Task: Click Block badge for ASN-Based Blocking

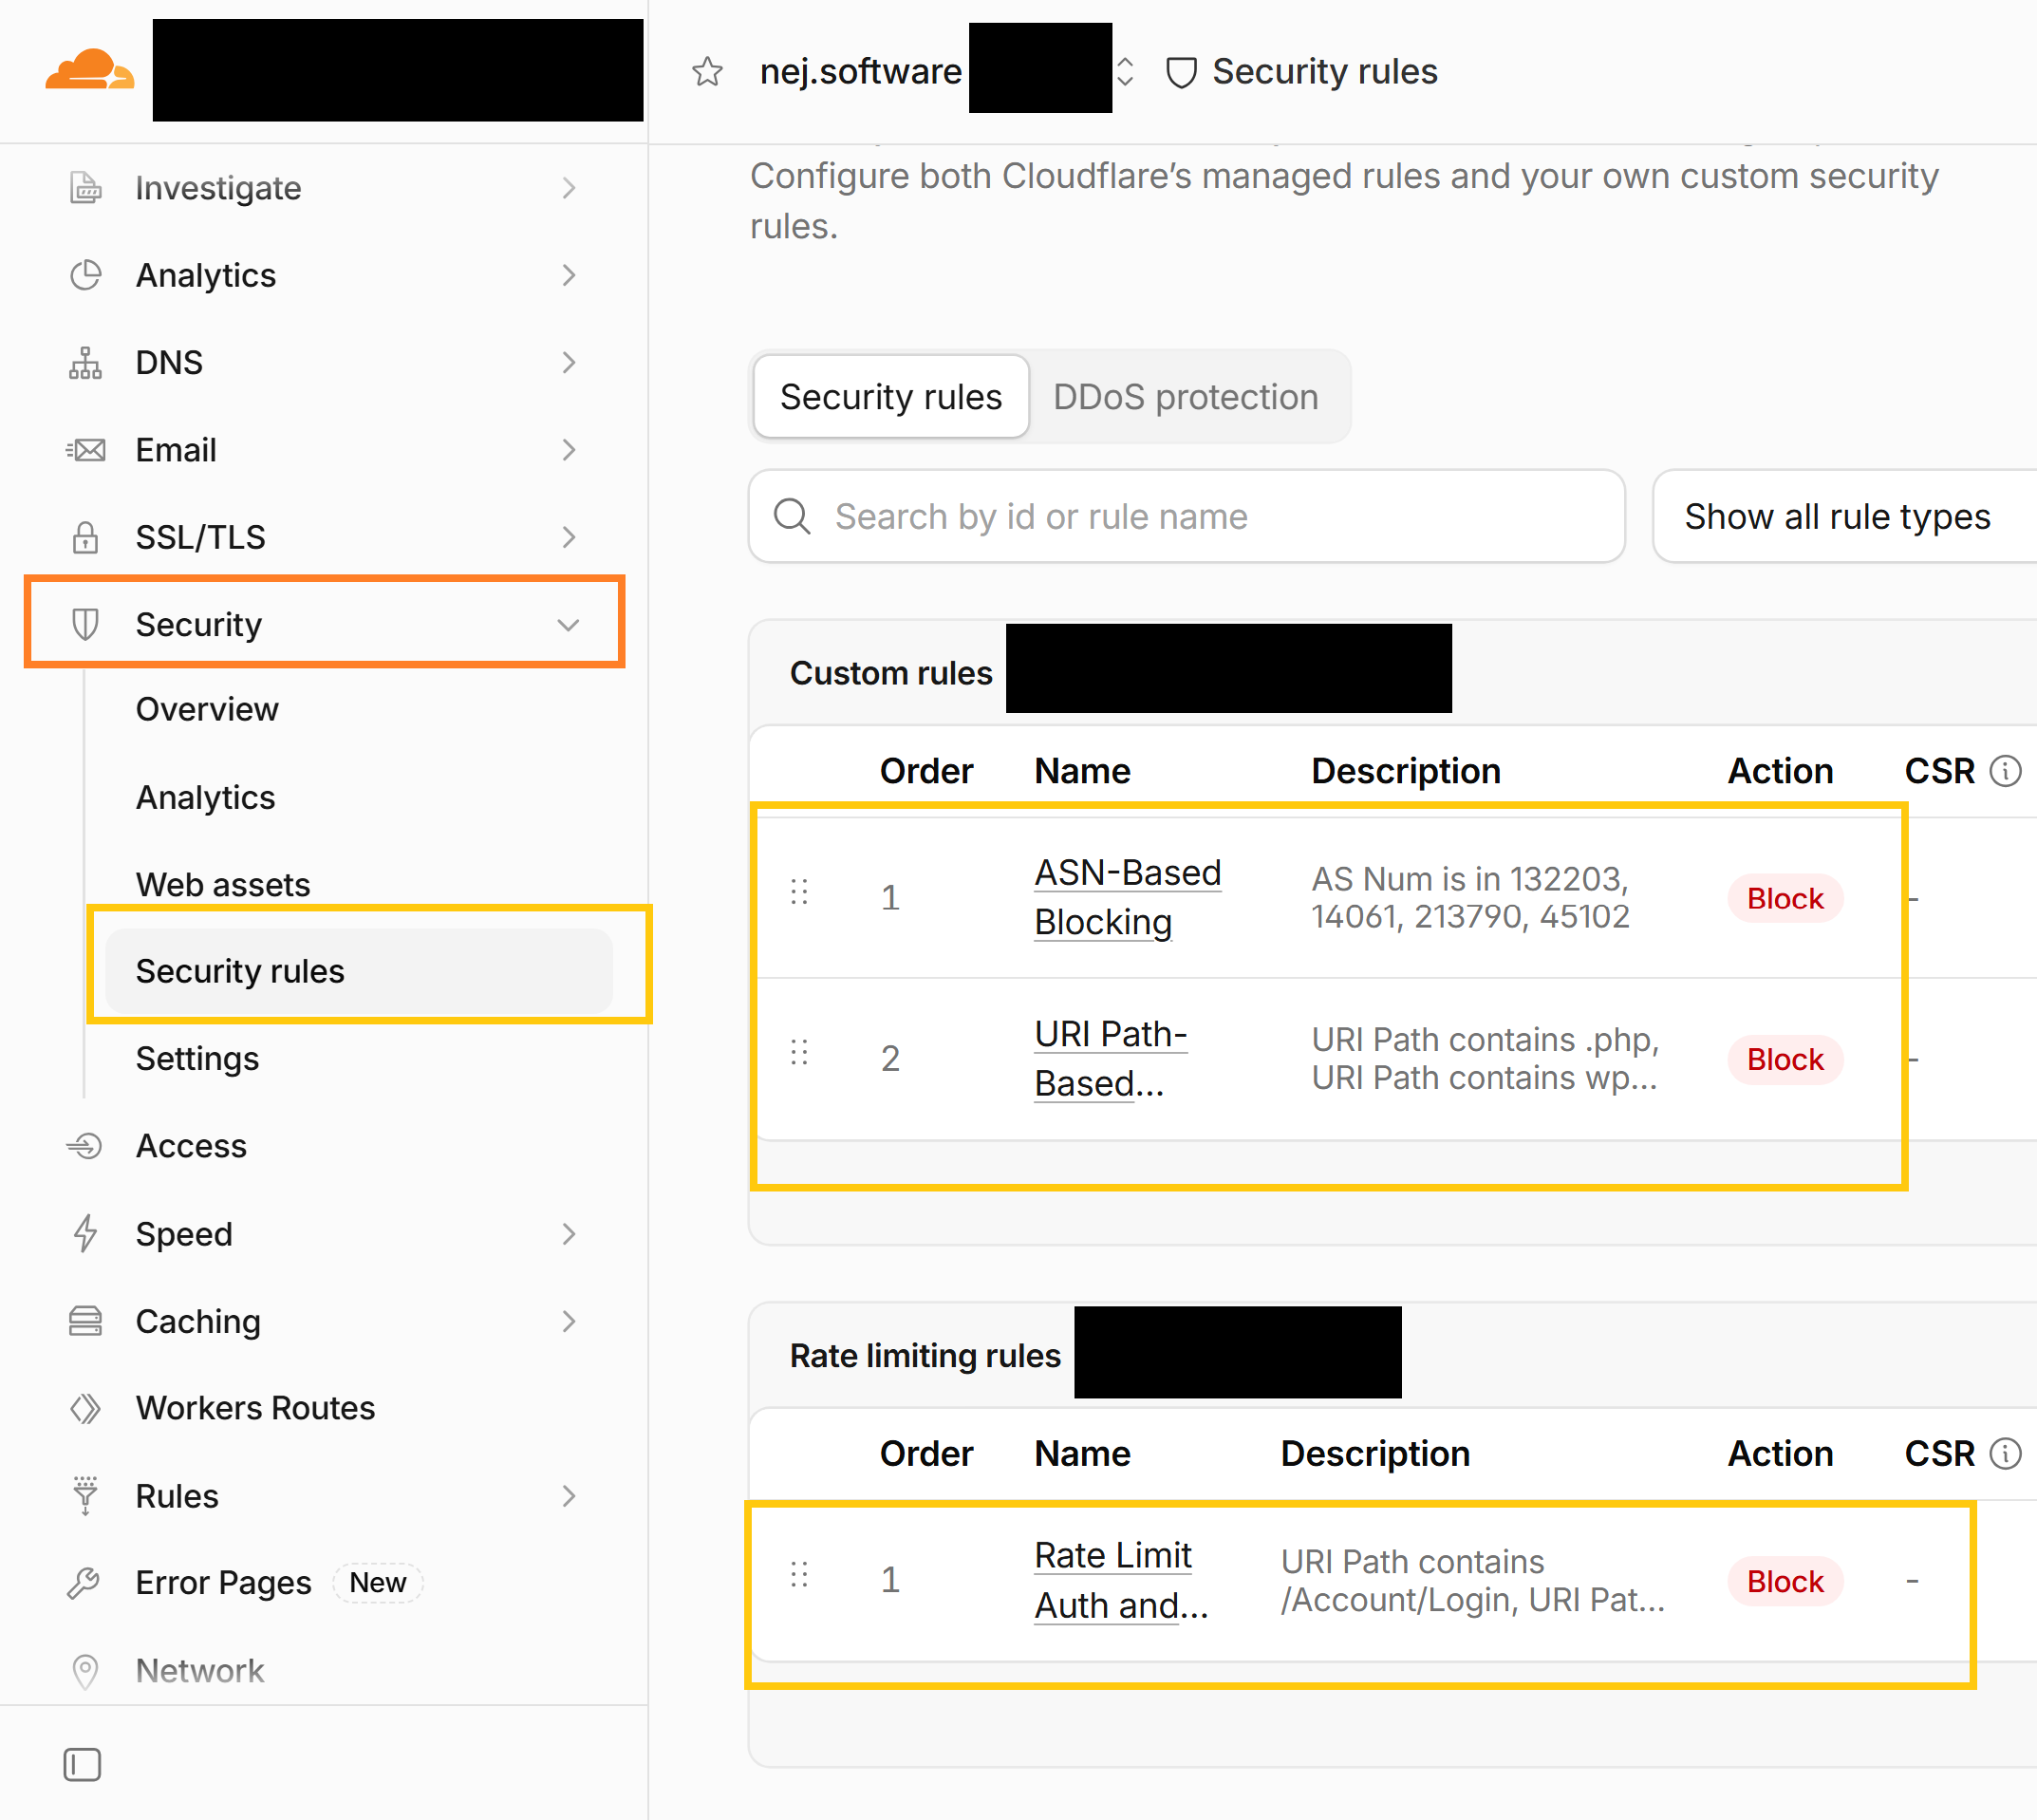Action: pos(1785,898)
